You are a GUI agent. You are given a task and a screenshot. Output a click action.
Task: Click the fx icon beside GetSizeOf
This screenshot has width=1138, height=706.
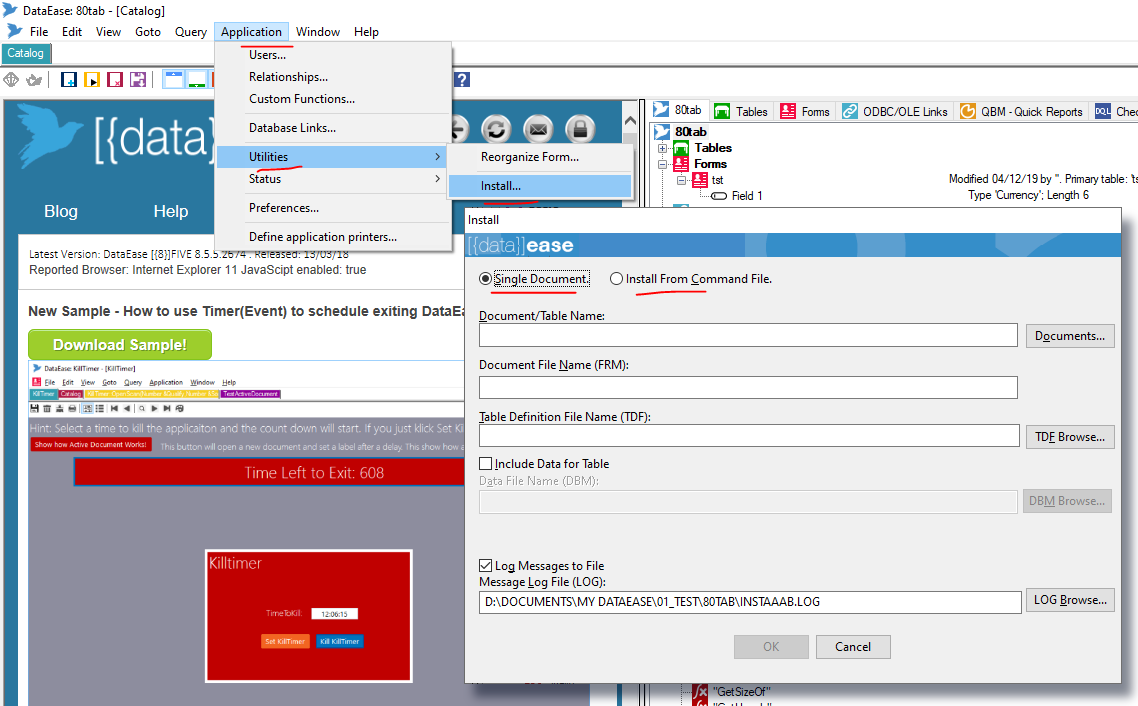click(x=700, y=692)
